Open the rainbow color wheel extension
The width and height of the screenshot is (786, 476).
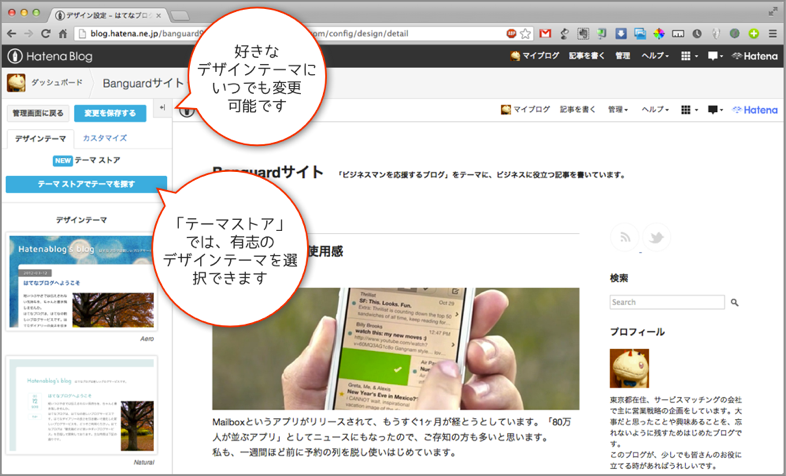659,34
